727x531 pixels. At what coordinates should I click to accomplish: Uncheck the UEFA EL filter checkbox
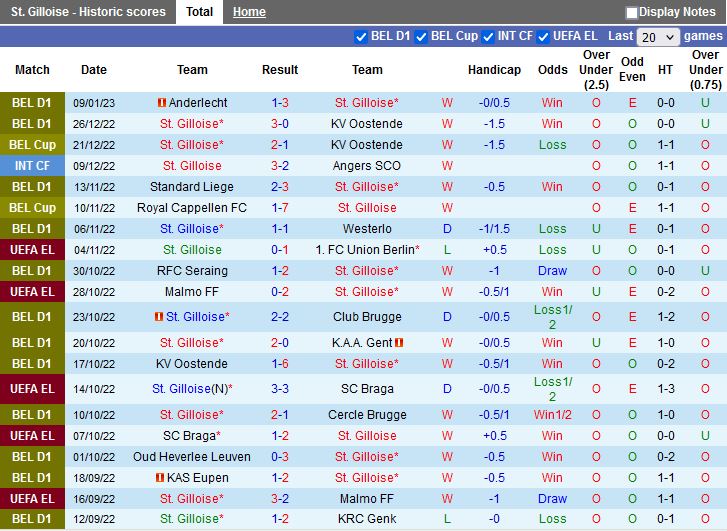(x=543, y=37)
